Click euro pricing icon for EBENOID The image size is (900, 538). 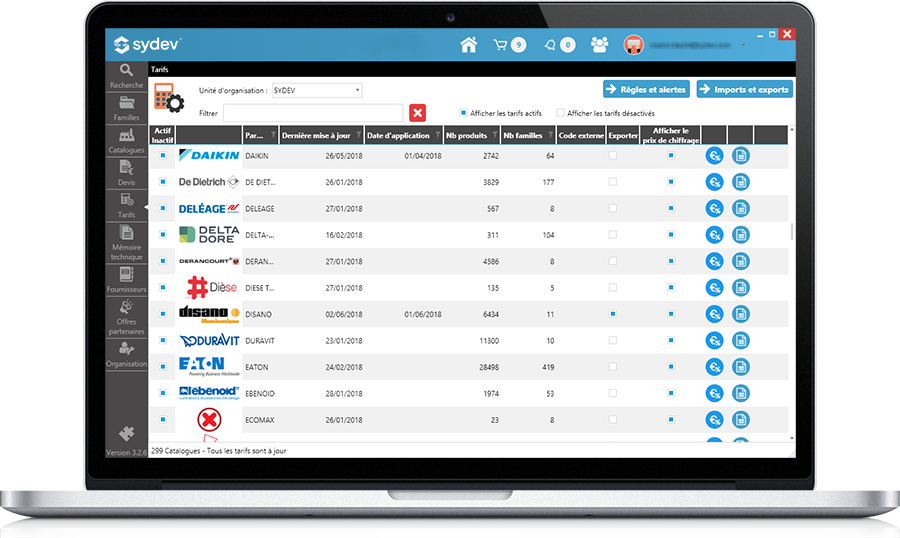point(715,393)
